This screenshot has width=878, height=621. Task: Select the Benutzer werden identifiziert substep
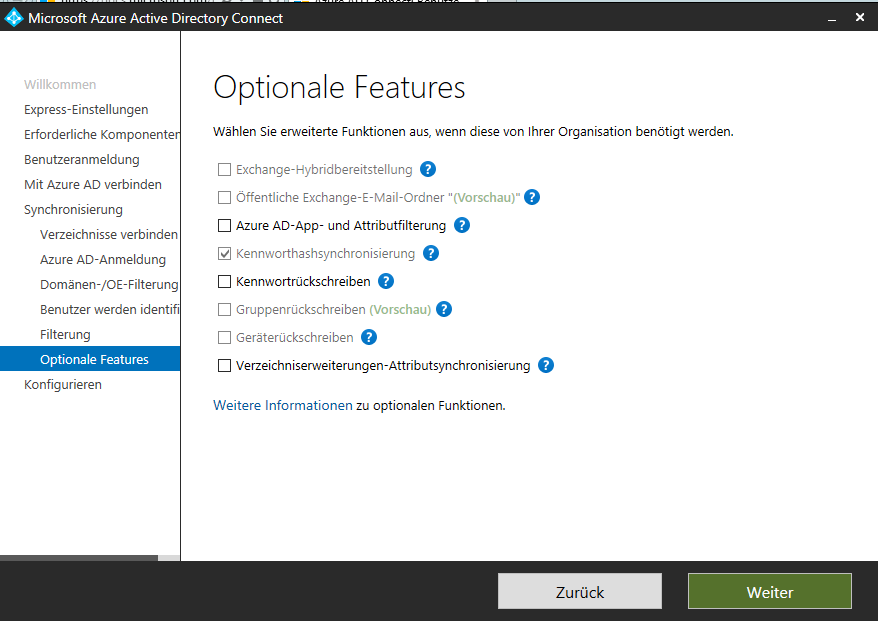(x=110, y=310)
